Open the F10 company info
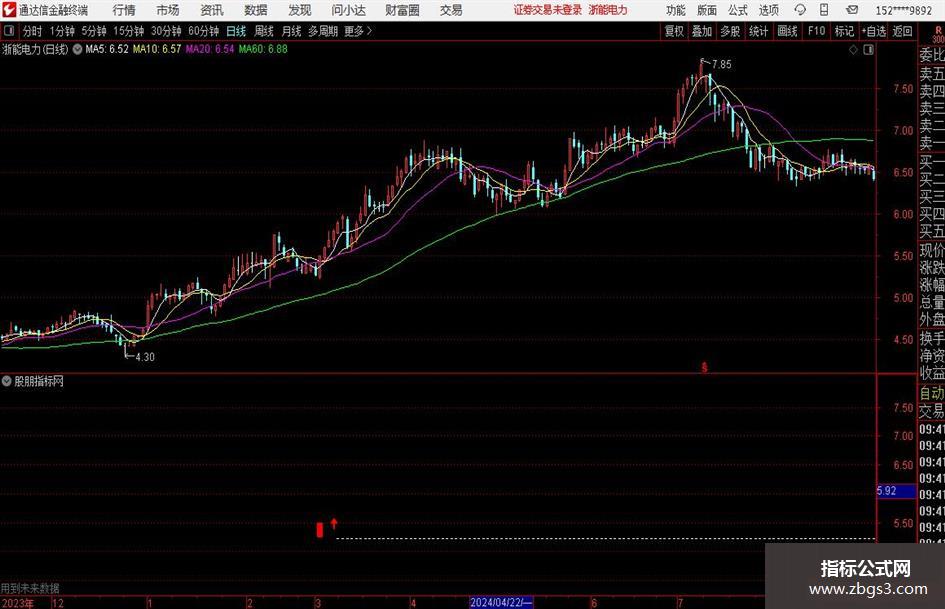Image resolution: width=945 pixels, height=609 pixels. 817,31
